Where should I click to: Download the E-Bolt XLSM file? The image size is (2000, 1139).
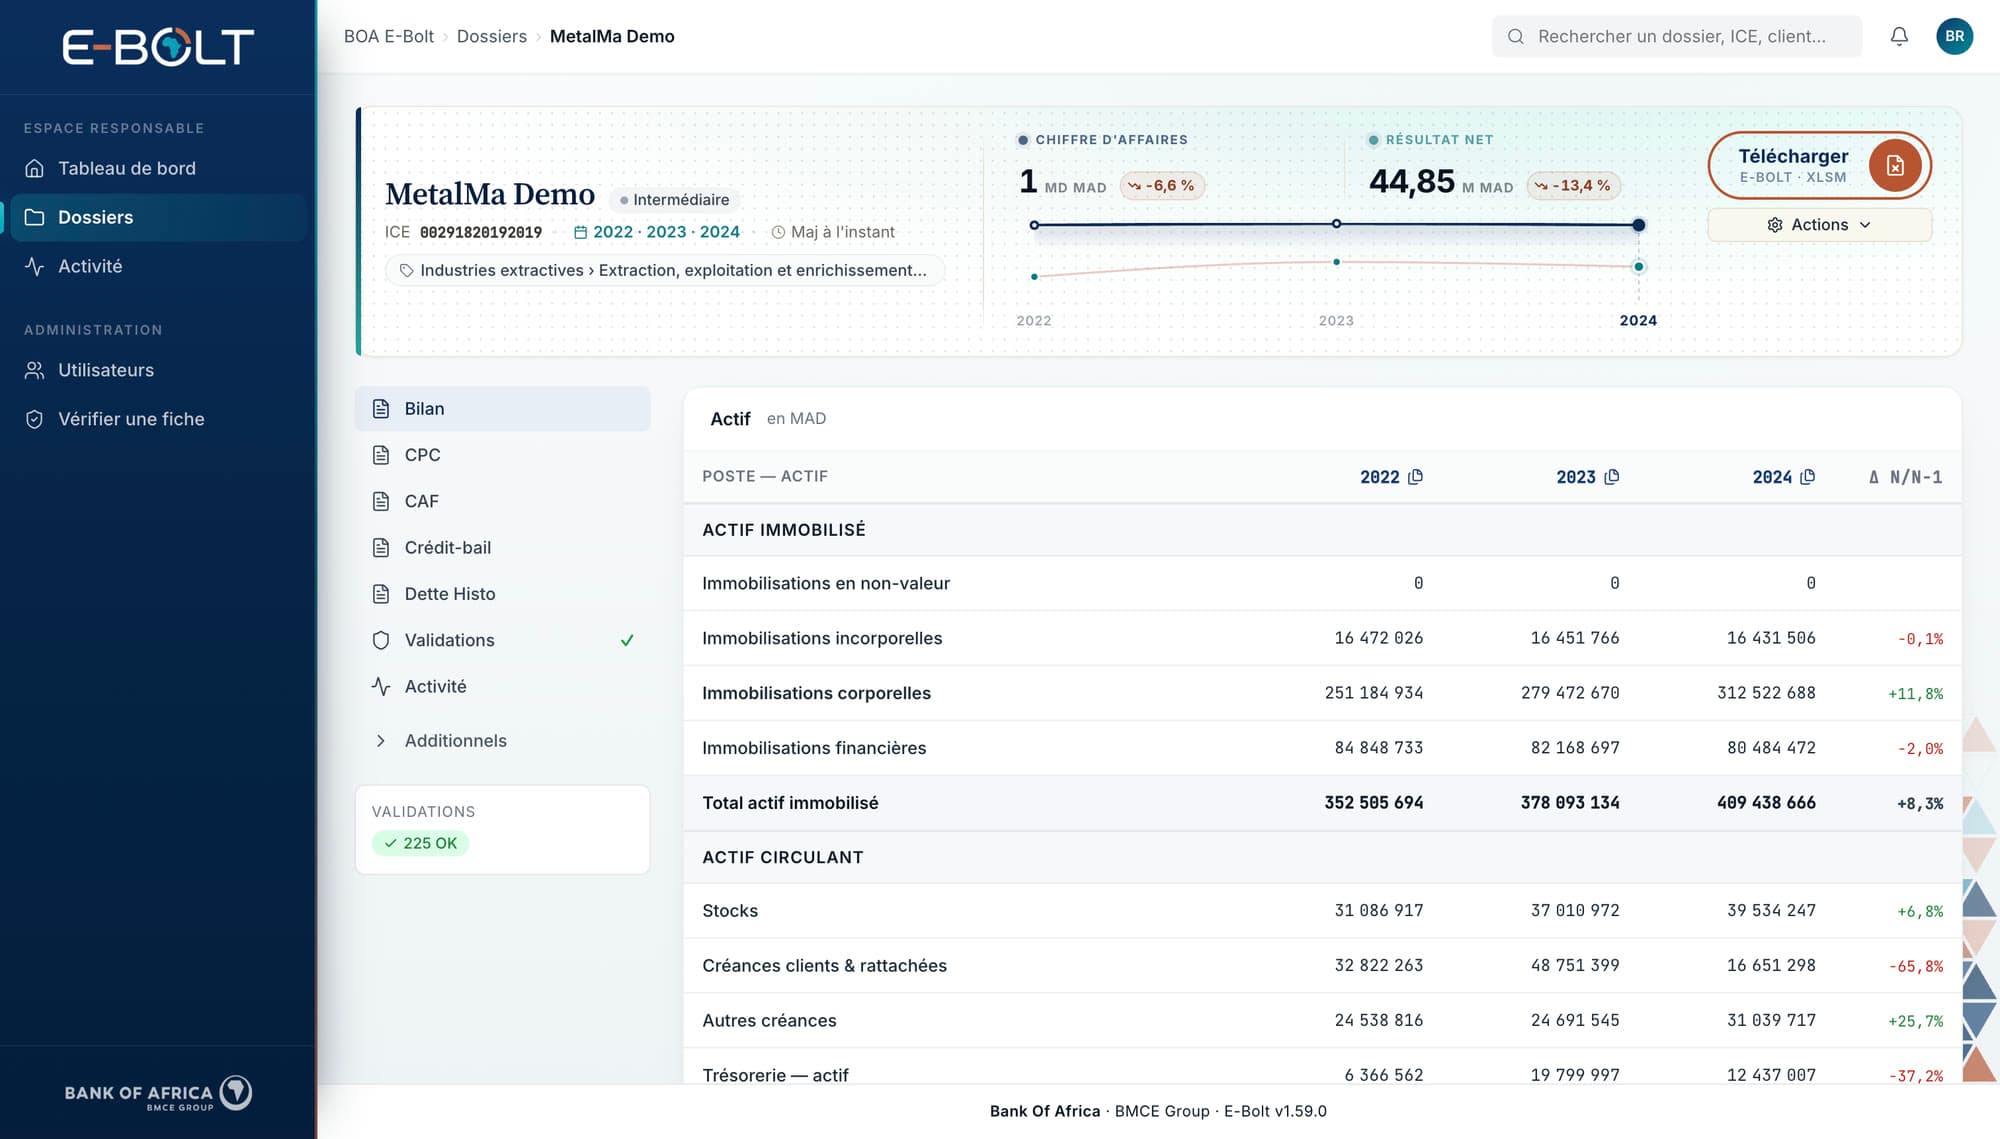pos(1819,166)
